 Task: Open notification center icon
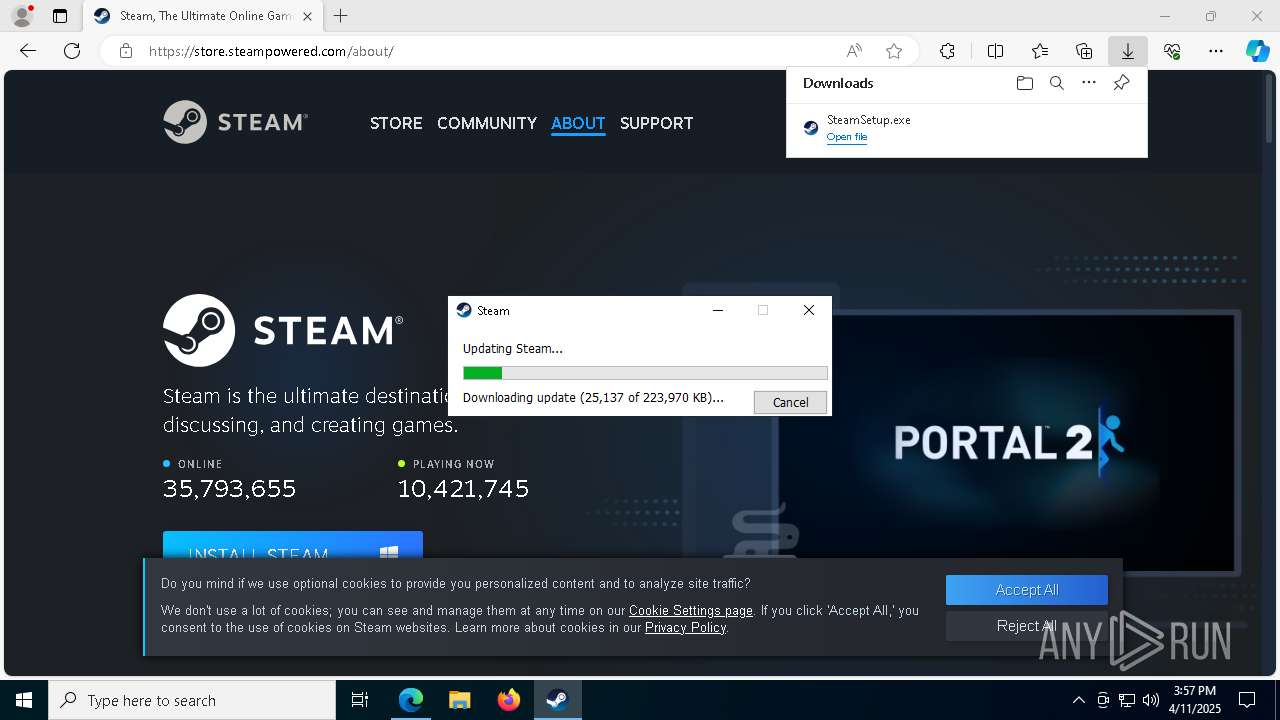click(1247, 700)
